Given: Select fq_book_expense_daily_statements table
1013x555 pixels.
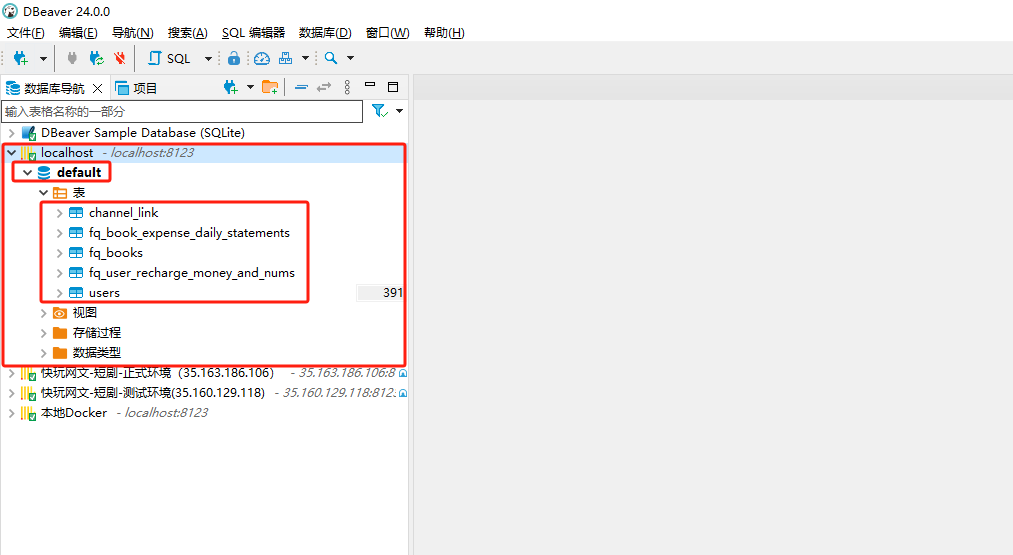Looking at the screenshot, I should coord(189,233).
